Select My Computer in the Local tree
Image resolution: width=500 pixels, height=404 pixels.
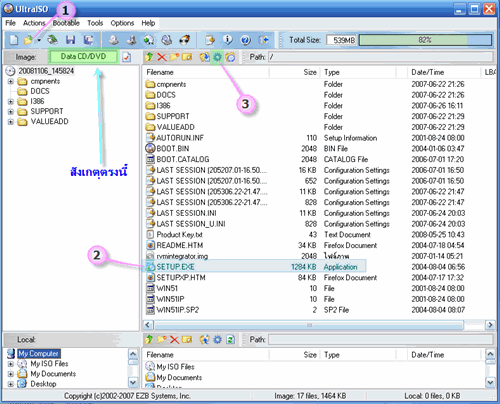click(39, 354)
